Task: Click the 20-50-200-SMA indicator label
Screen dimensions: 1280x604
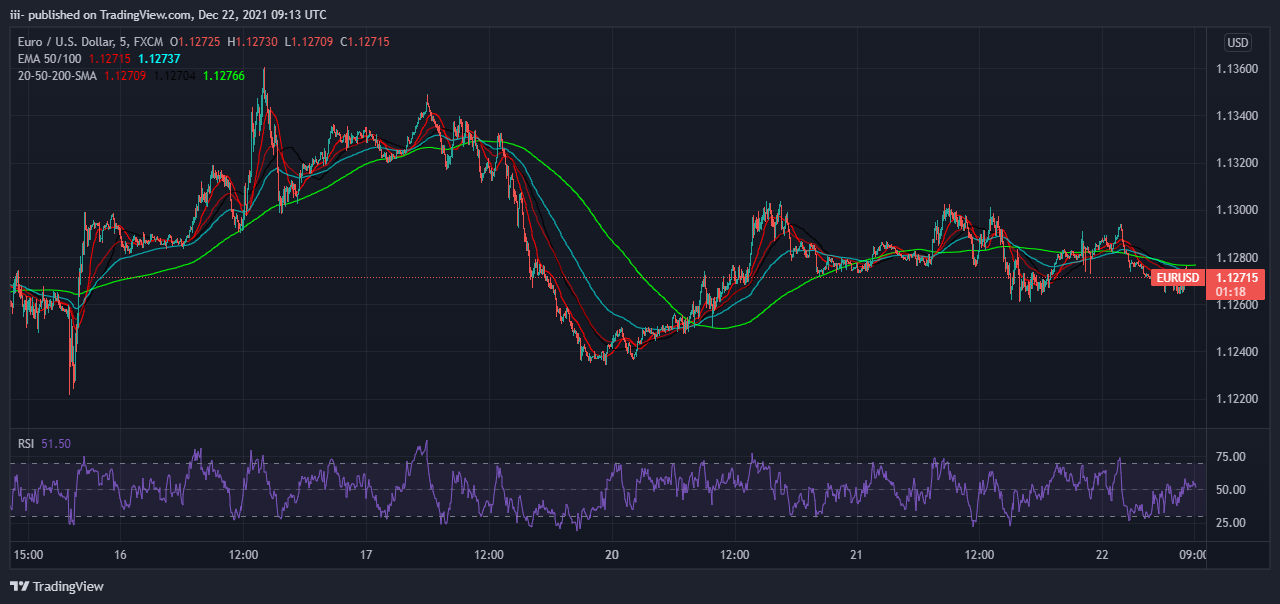Action: [x=57, y=75]
